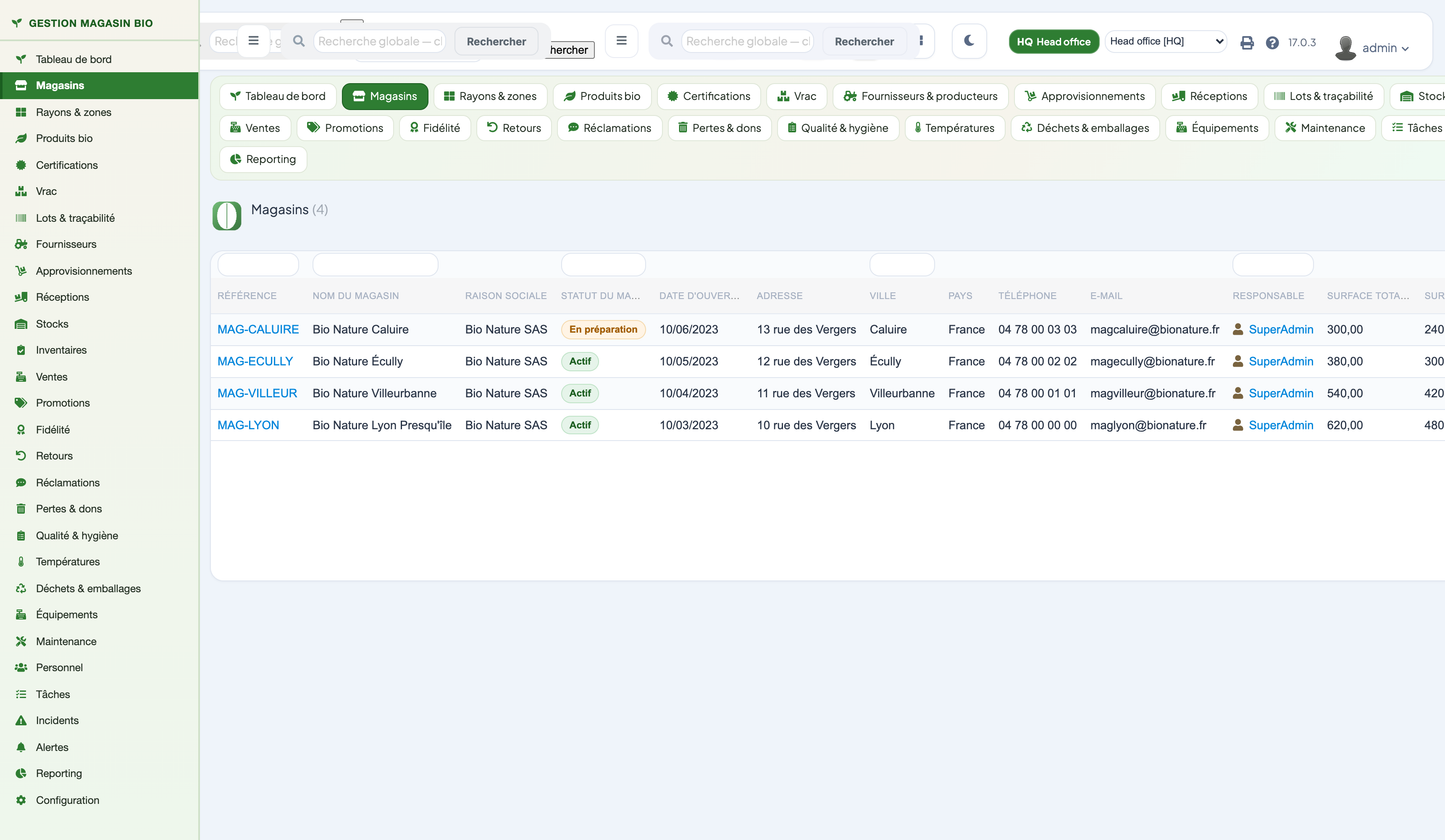The height and width of the screenshot is (840, 1445).
Task: Open Températures in the left sidebar
Action: [99, 562]
